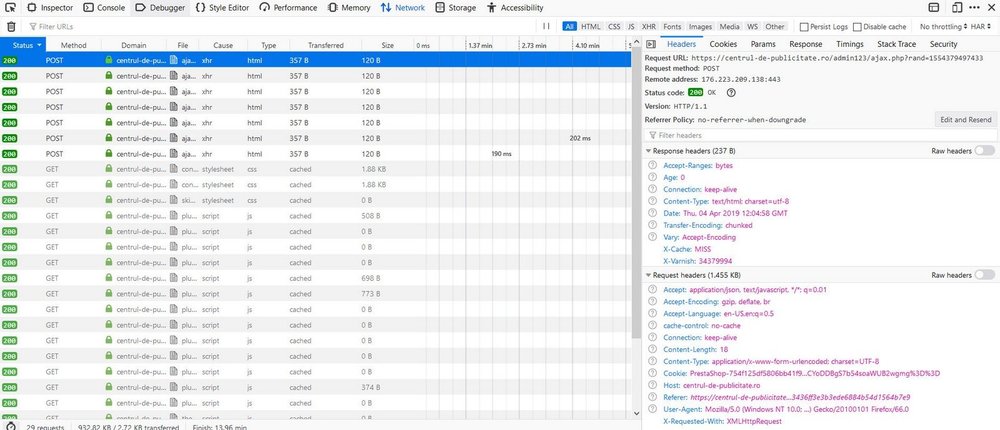Open devtools more options menu
The width and height of the screenshot is (1000, 430).
[974, 8]
